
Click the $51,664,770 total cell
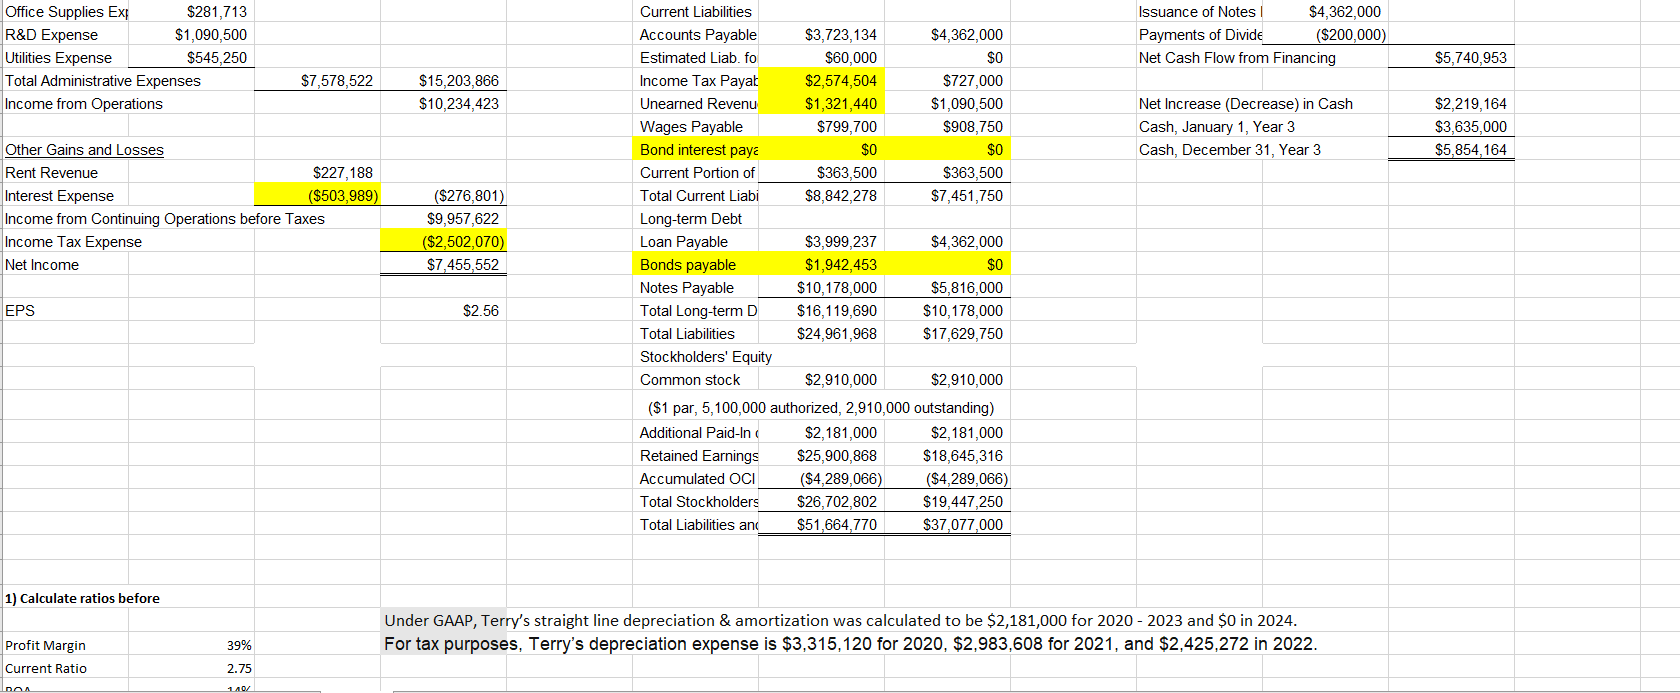click(837, 525)
